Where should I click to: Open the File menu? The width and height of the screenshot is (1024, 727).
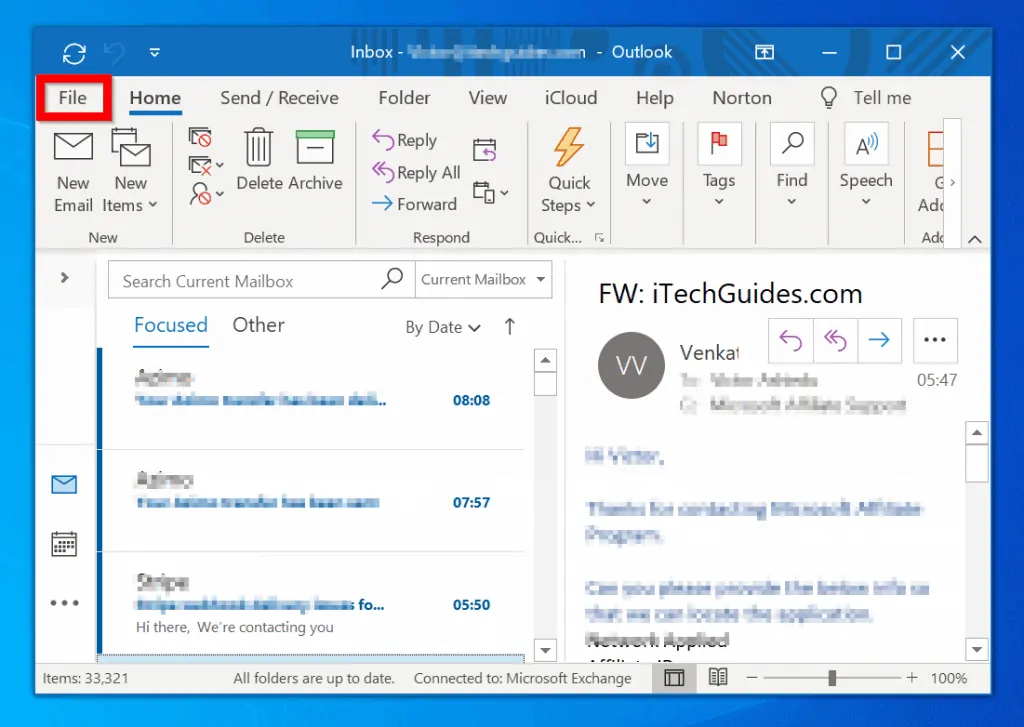point(72,98)
